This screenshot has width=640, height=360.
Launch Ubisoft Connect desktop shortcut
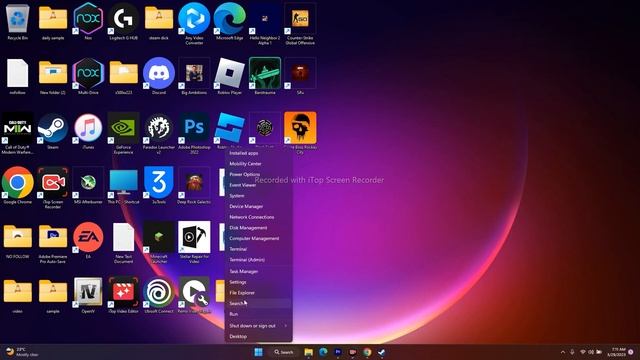159,295
